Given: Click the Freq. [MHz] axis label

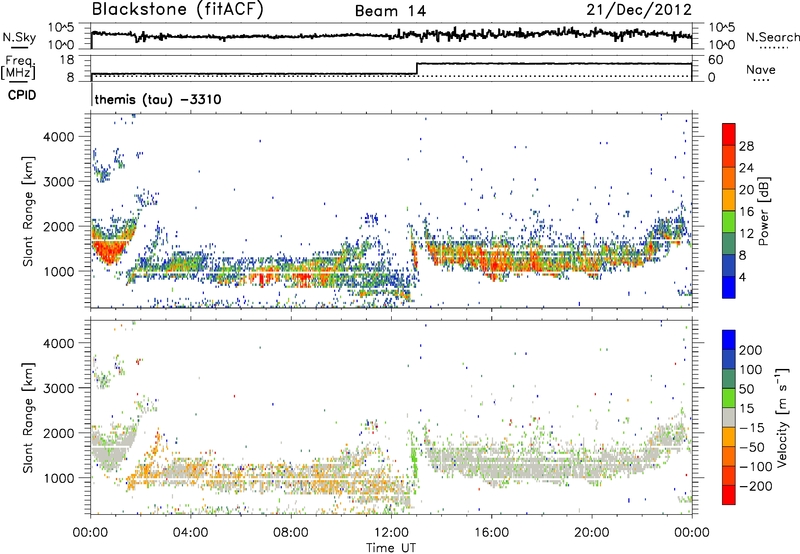Looking at the screenshot, I should click(20, 68).
